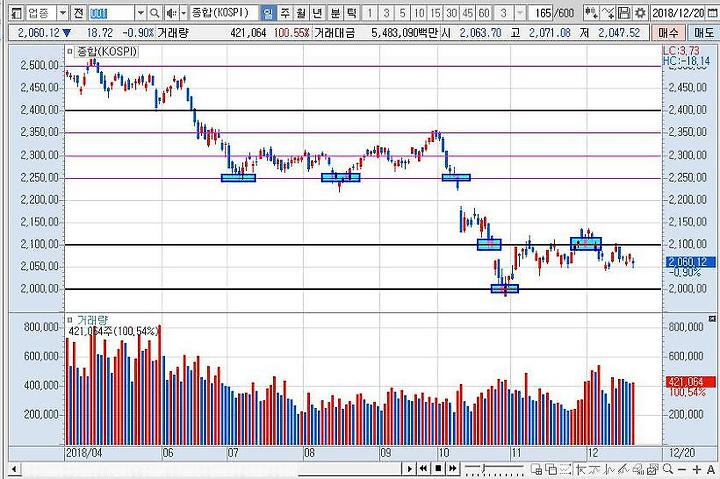Toggle the 거래량 legend square marker
This screenshot has height=479, width=720.
click(70, 320)
